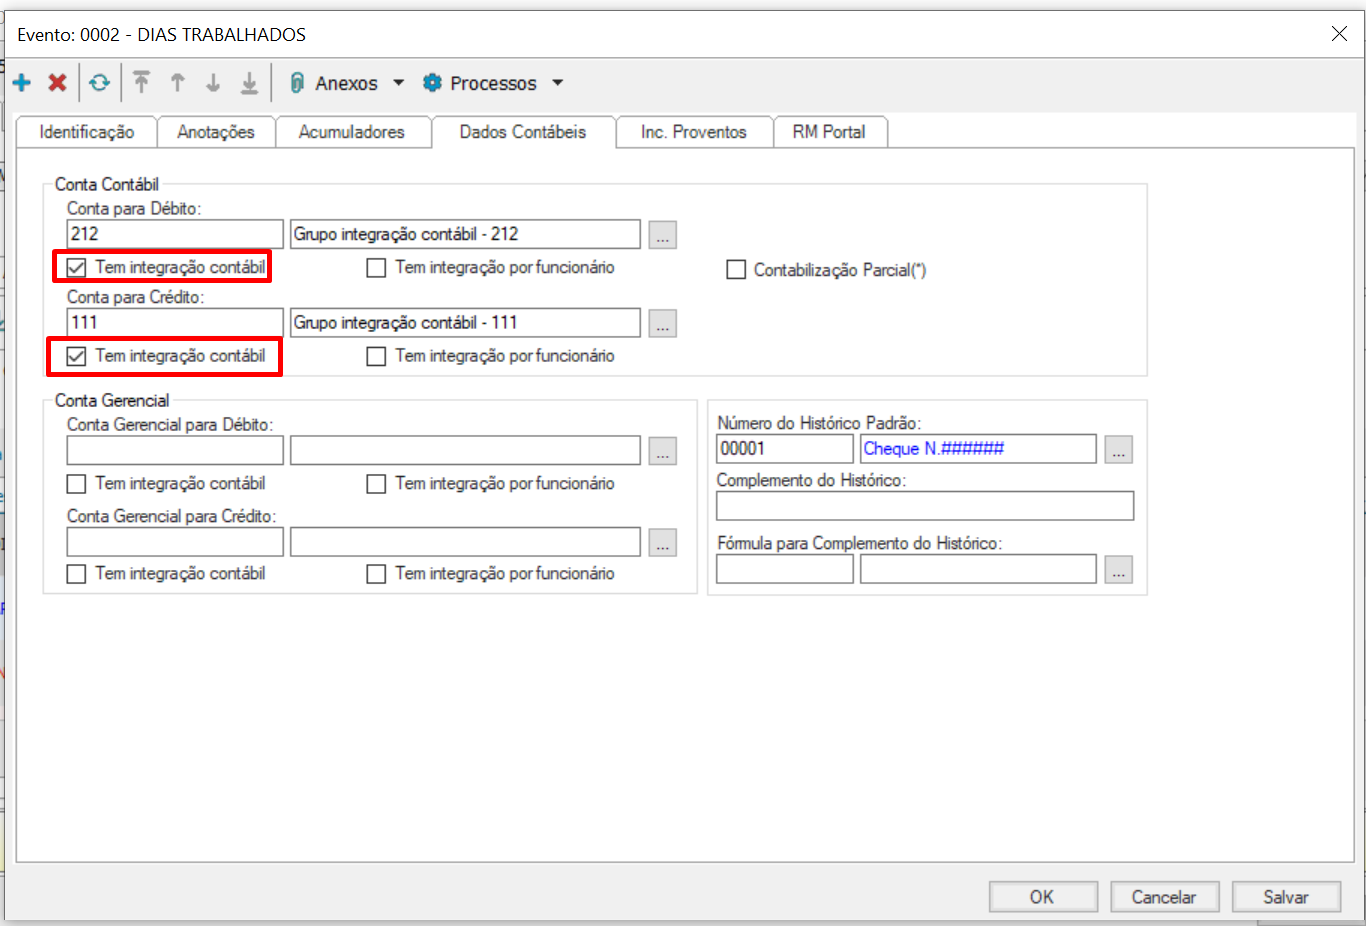The image size is (1366, 926).
Task: Click the Cancelar button
Action: coord(1165,897)
